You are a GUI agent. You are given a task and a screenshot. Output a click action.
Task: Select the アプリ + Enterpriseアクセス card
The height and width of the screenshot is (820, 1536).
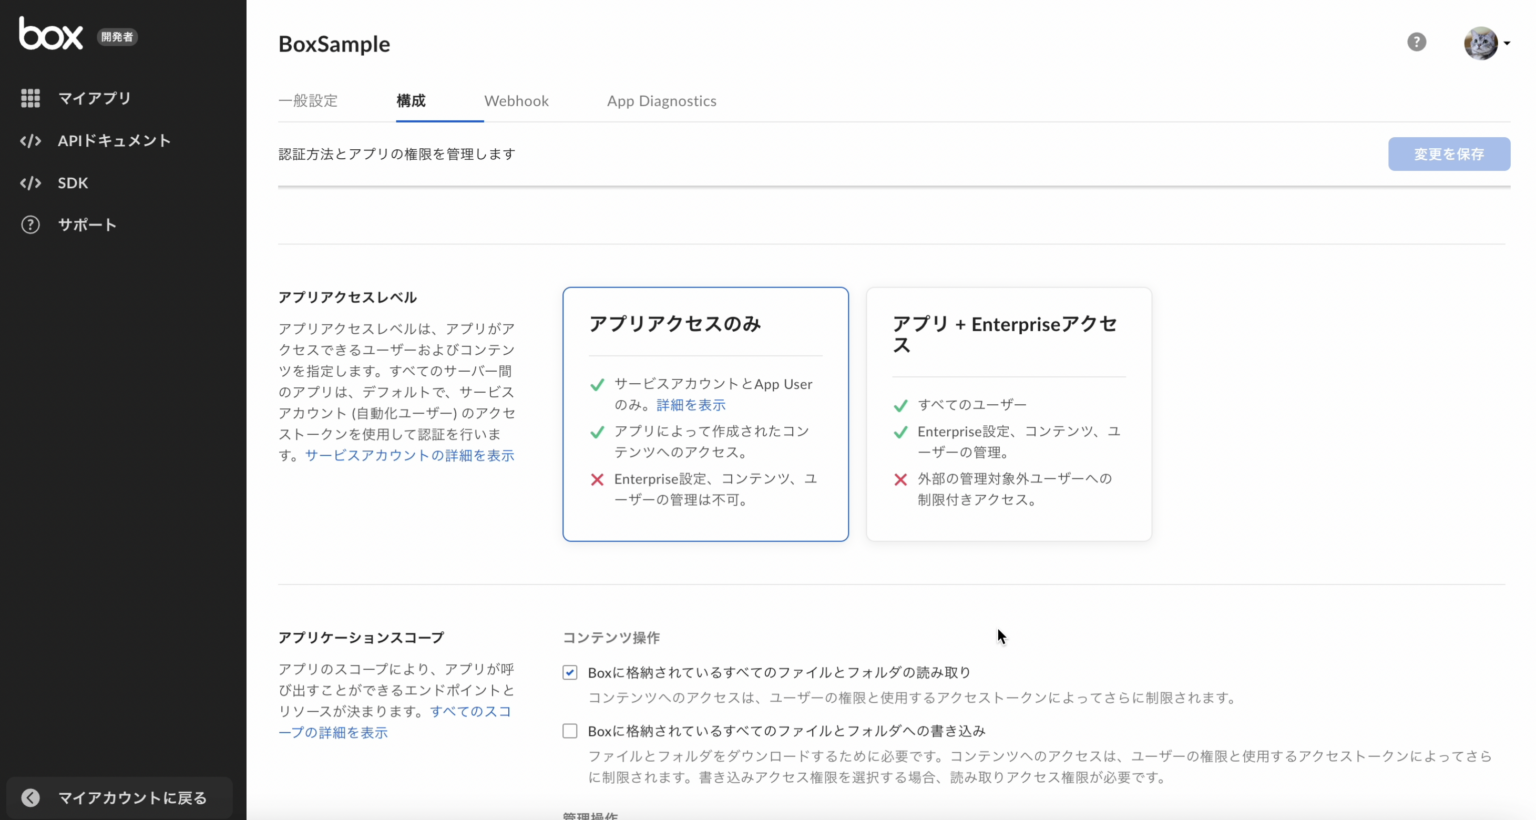click(x=1008, y=414)
